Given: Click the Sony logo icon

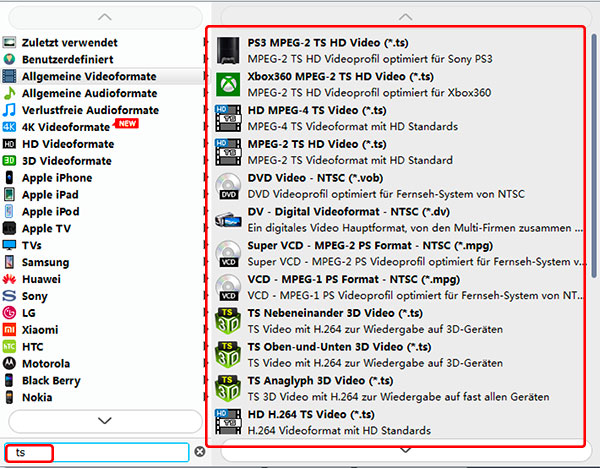Looking at the screenshot, I should coord(9,296).
